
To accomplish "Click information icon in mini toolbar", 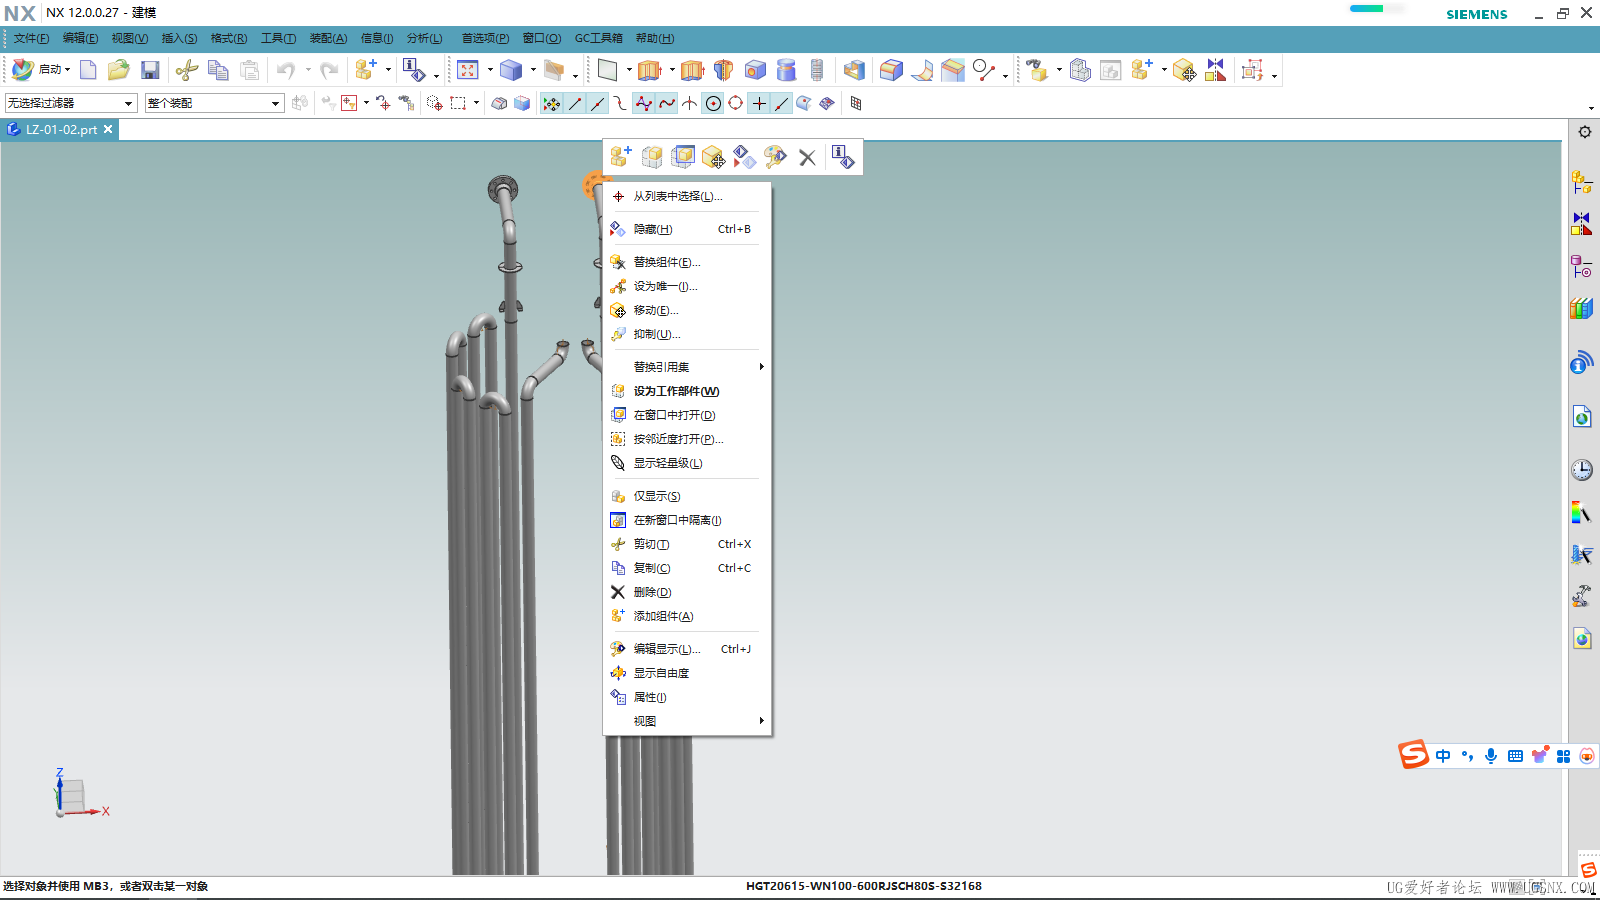I will pyautogui.click(x=843, y=157).
